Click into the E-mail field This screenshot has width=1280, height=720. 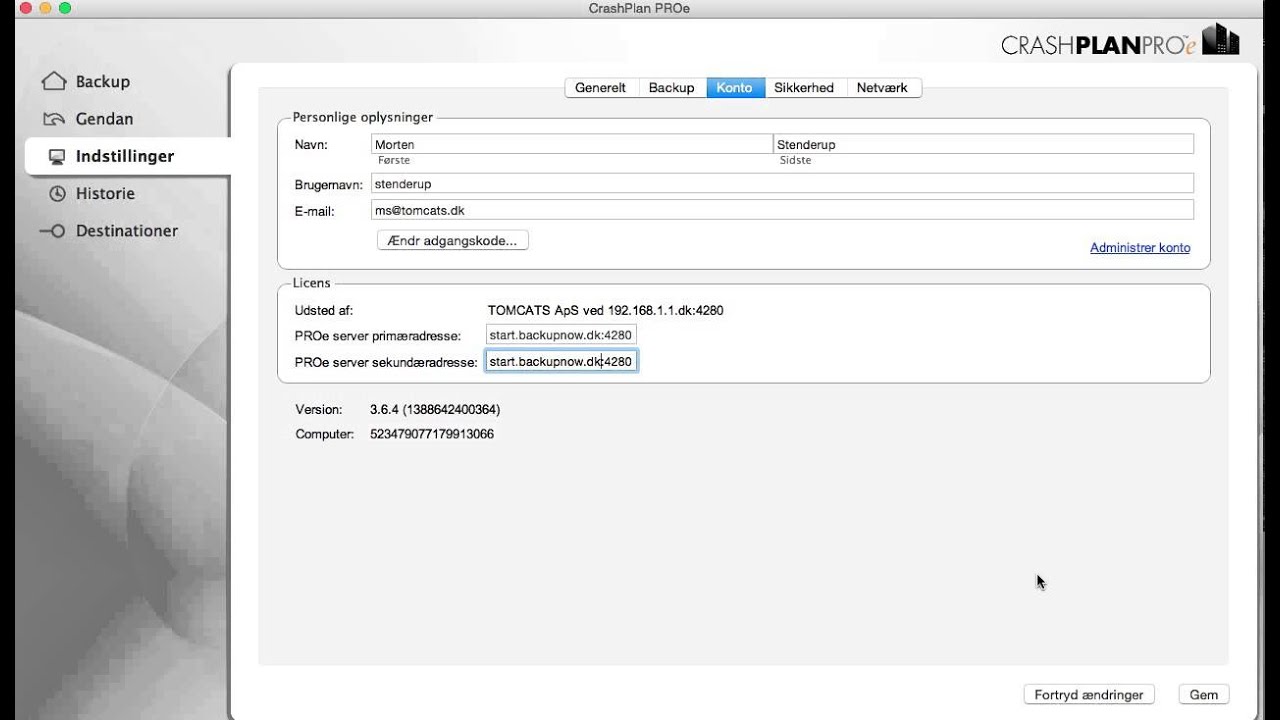pos(782,210)
